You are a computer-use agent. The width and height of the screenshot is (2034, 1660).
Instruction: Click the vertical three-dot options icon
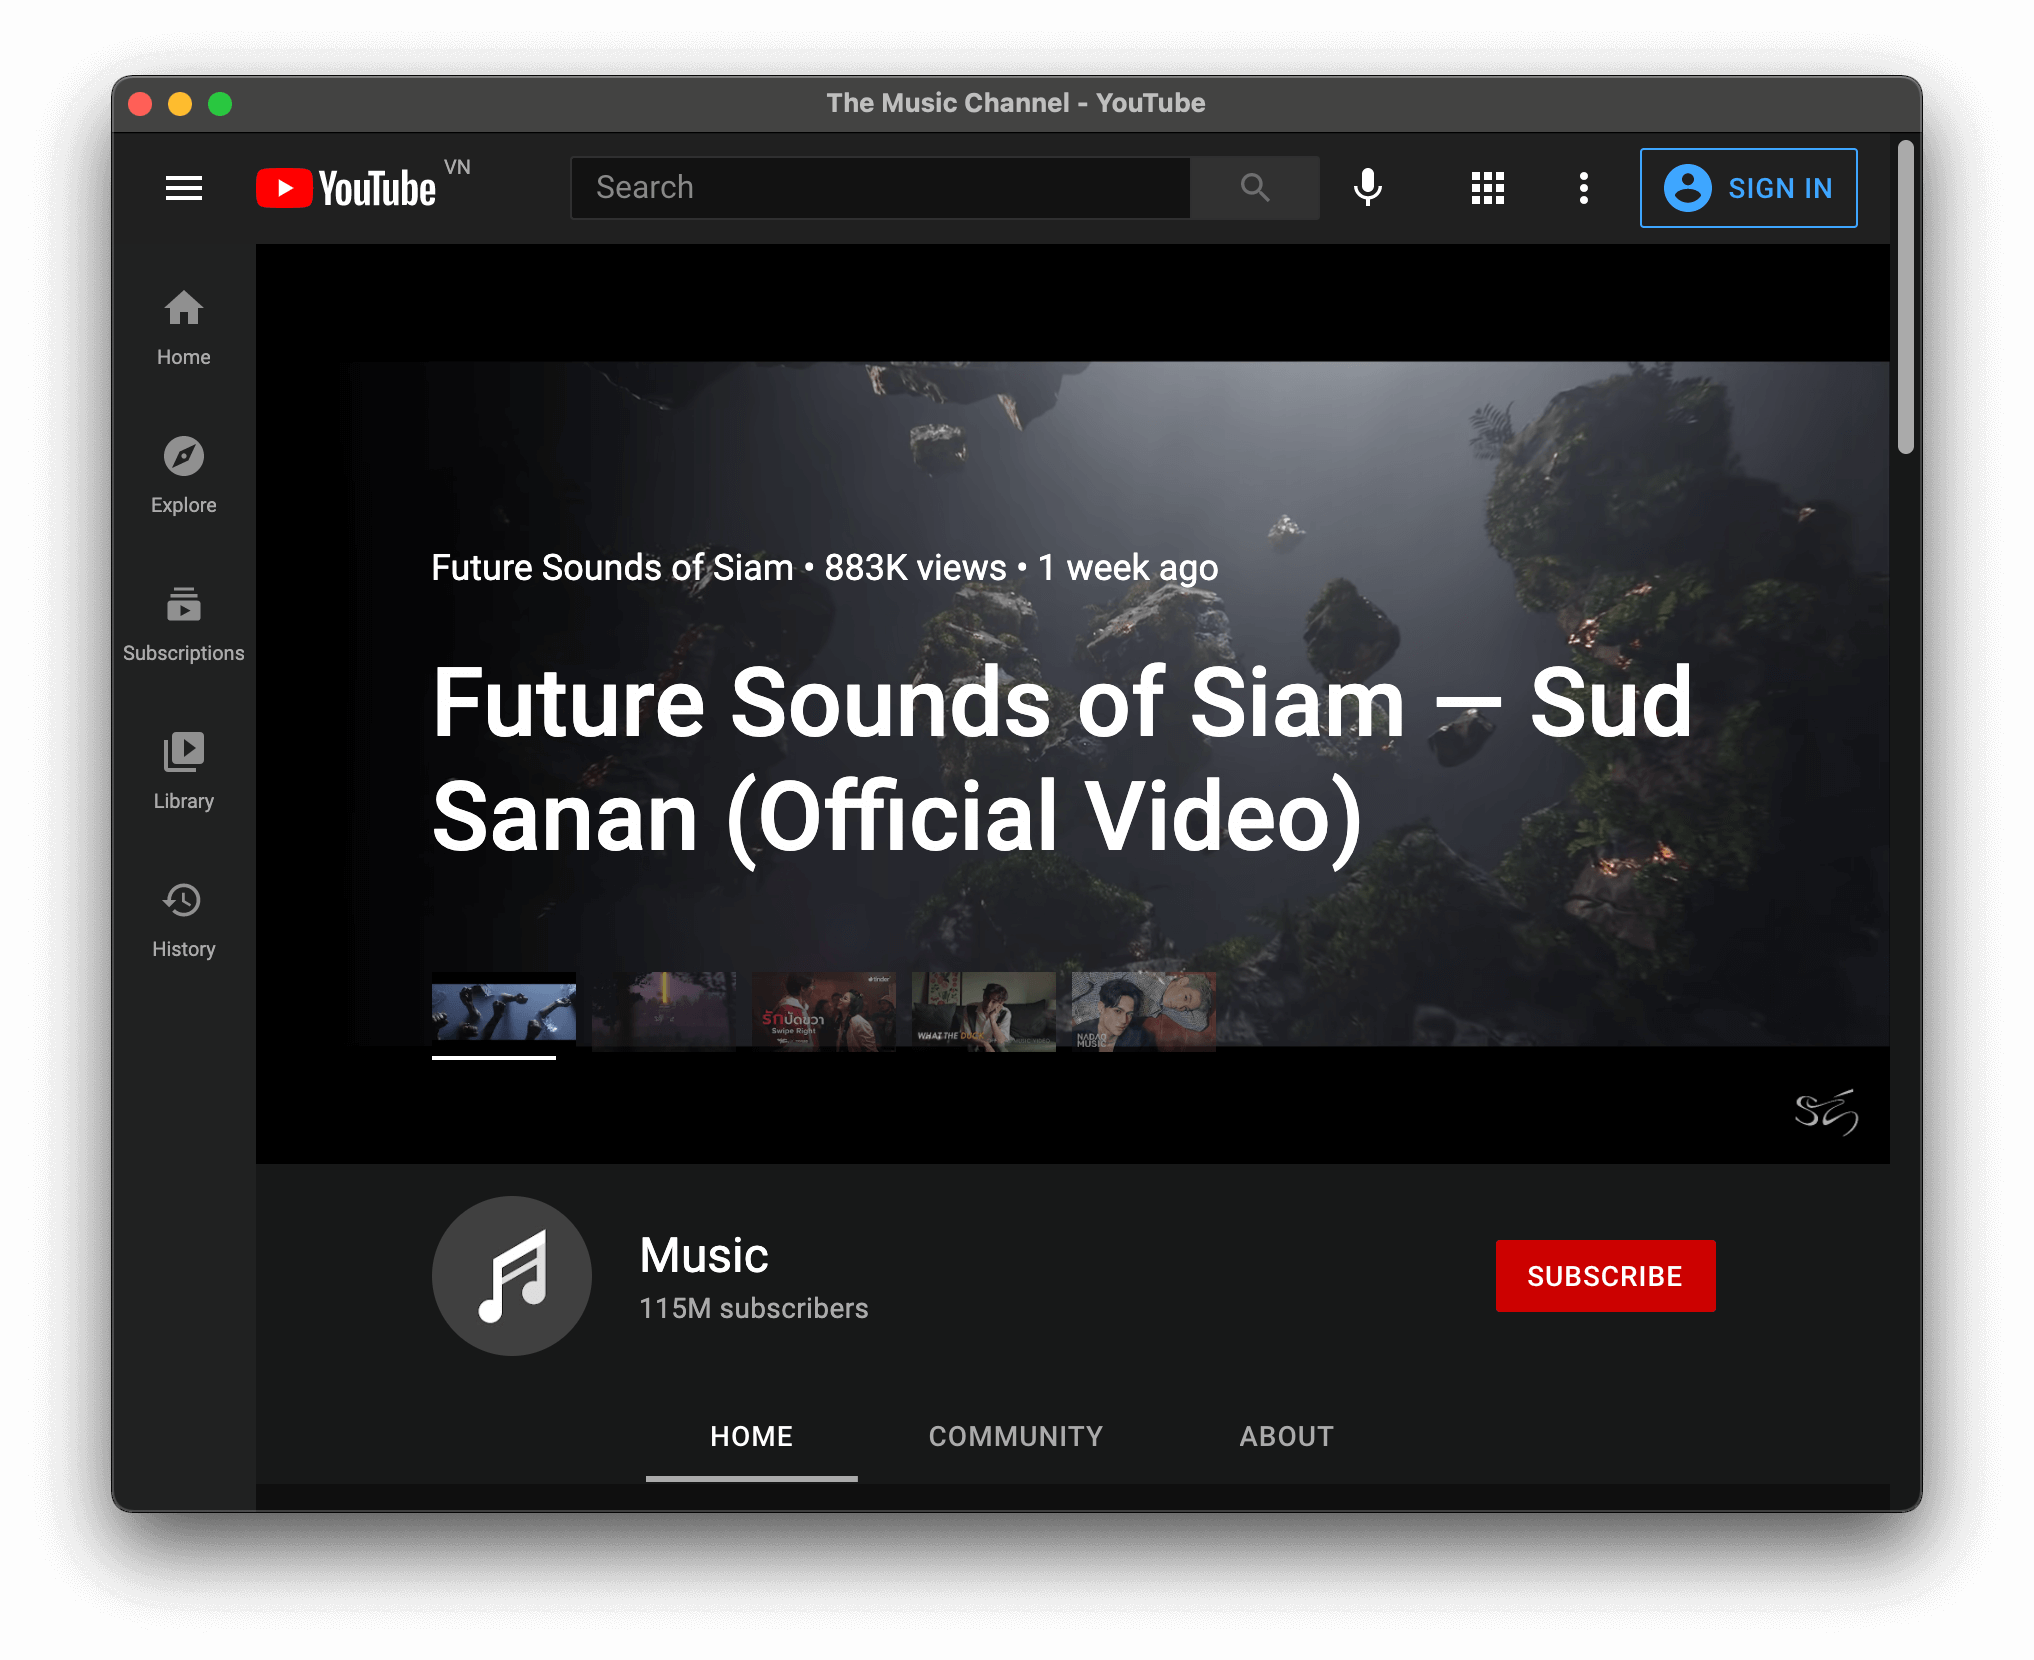tap(1583, 187)
